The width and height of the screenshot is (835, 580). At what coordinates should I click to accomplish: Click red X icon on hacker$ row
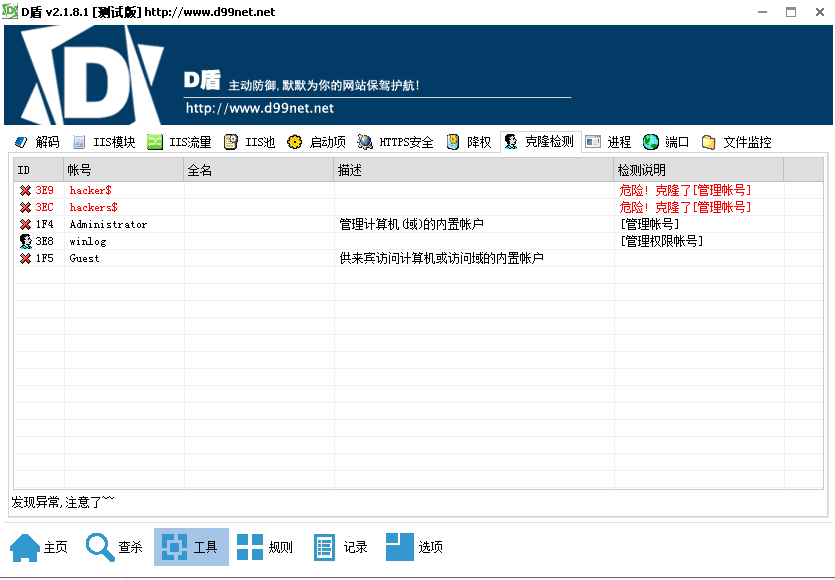click(25, 190)
